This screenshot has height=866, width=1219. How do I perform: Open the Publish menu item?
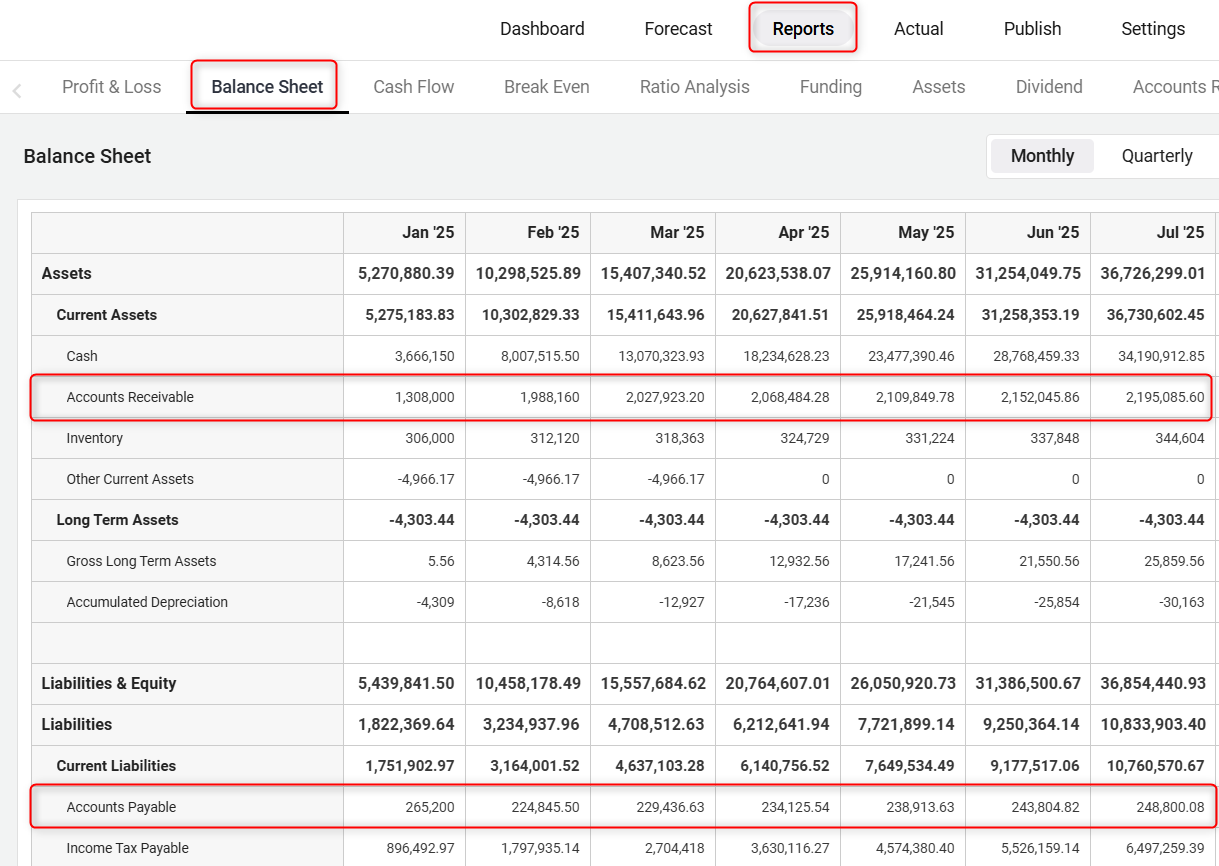click(x=1032, y=29)
